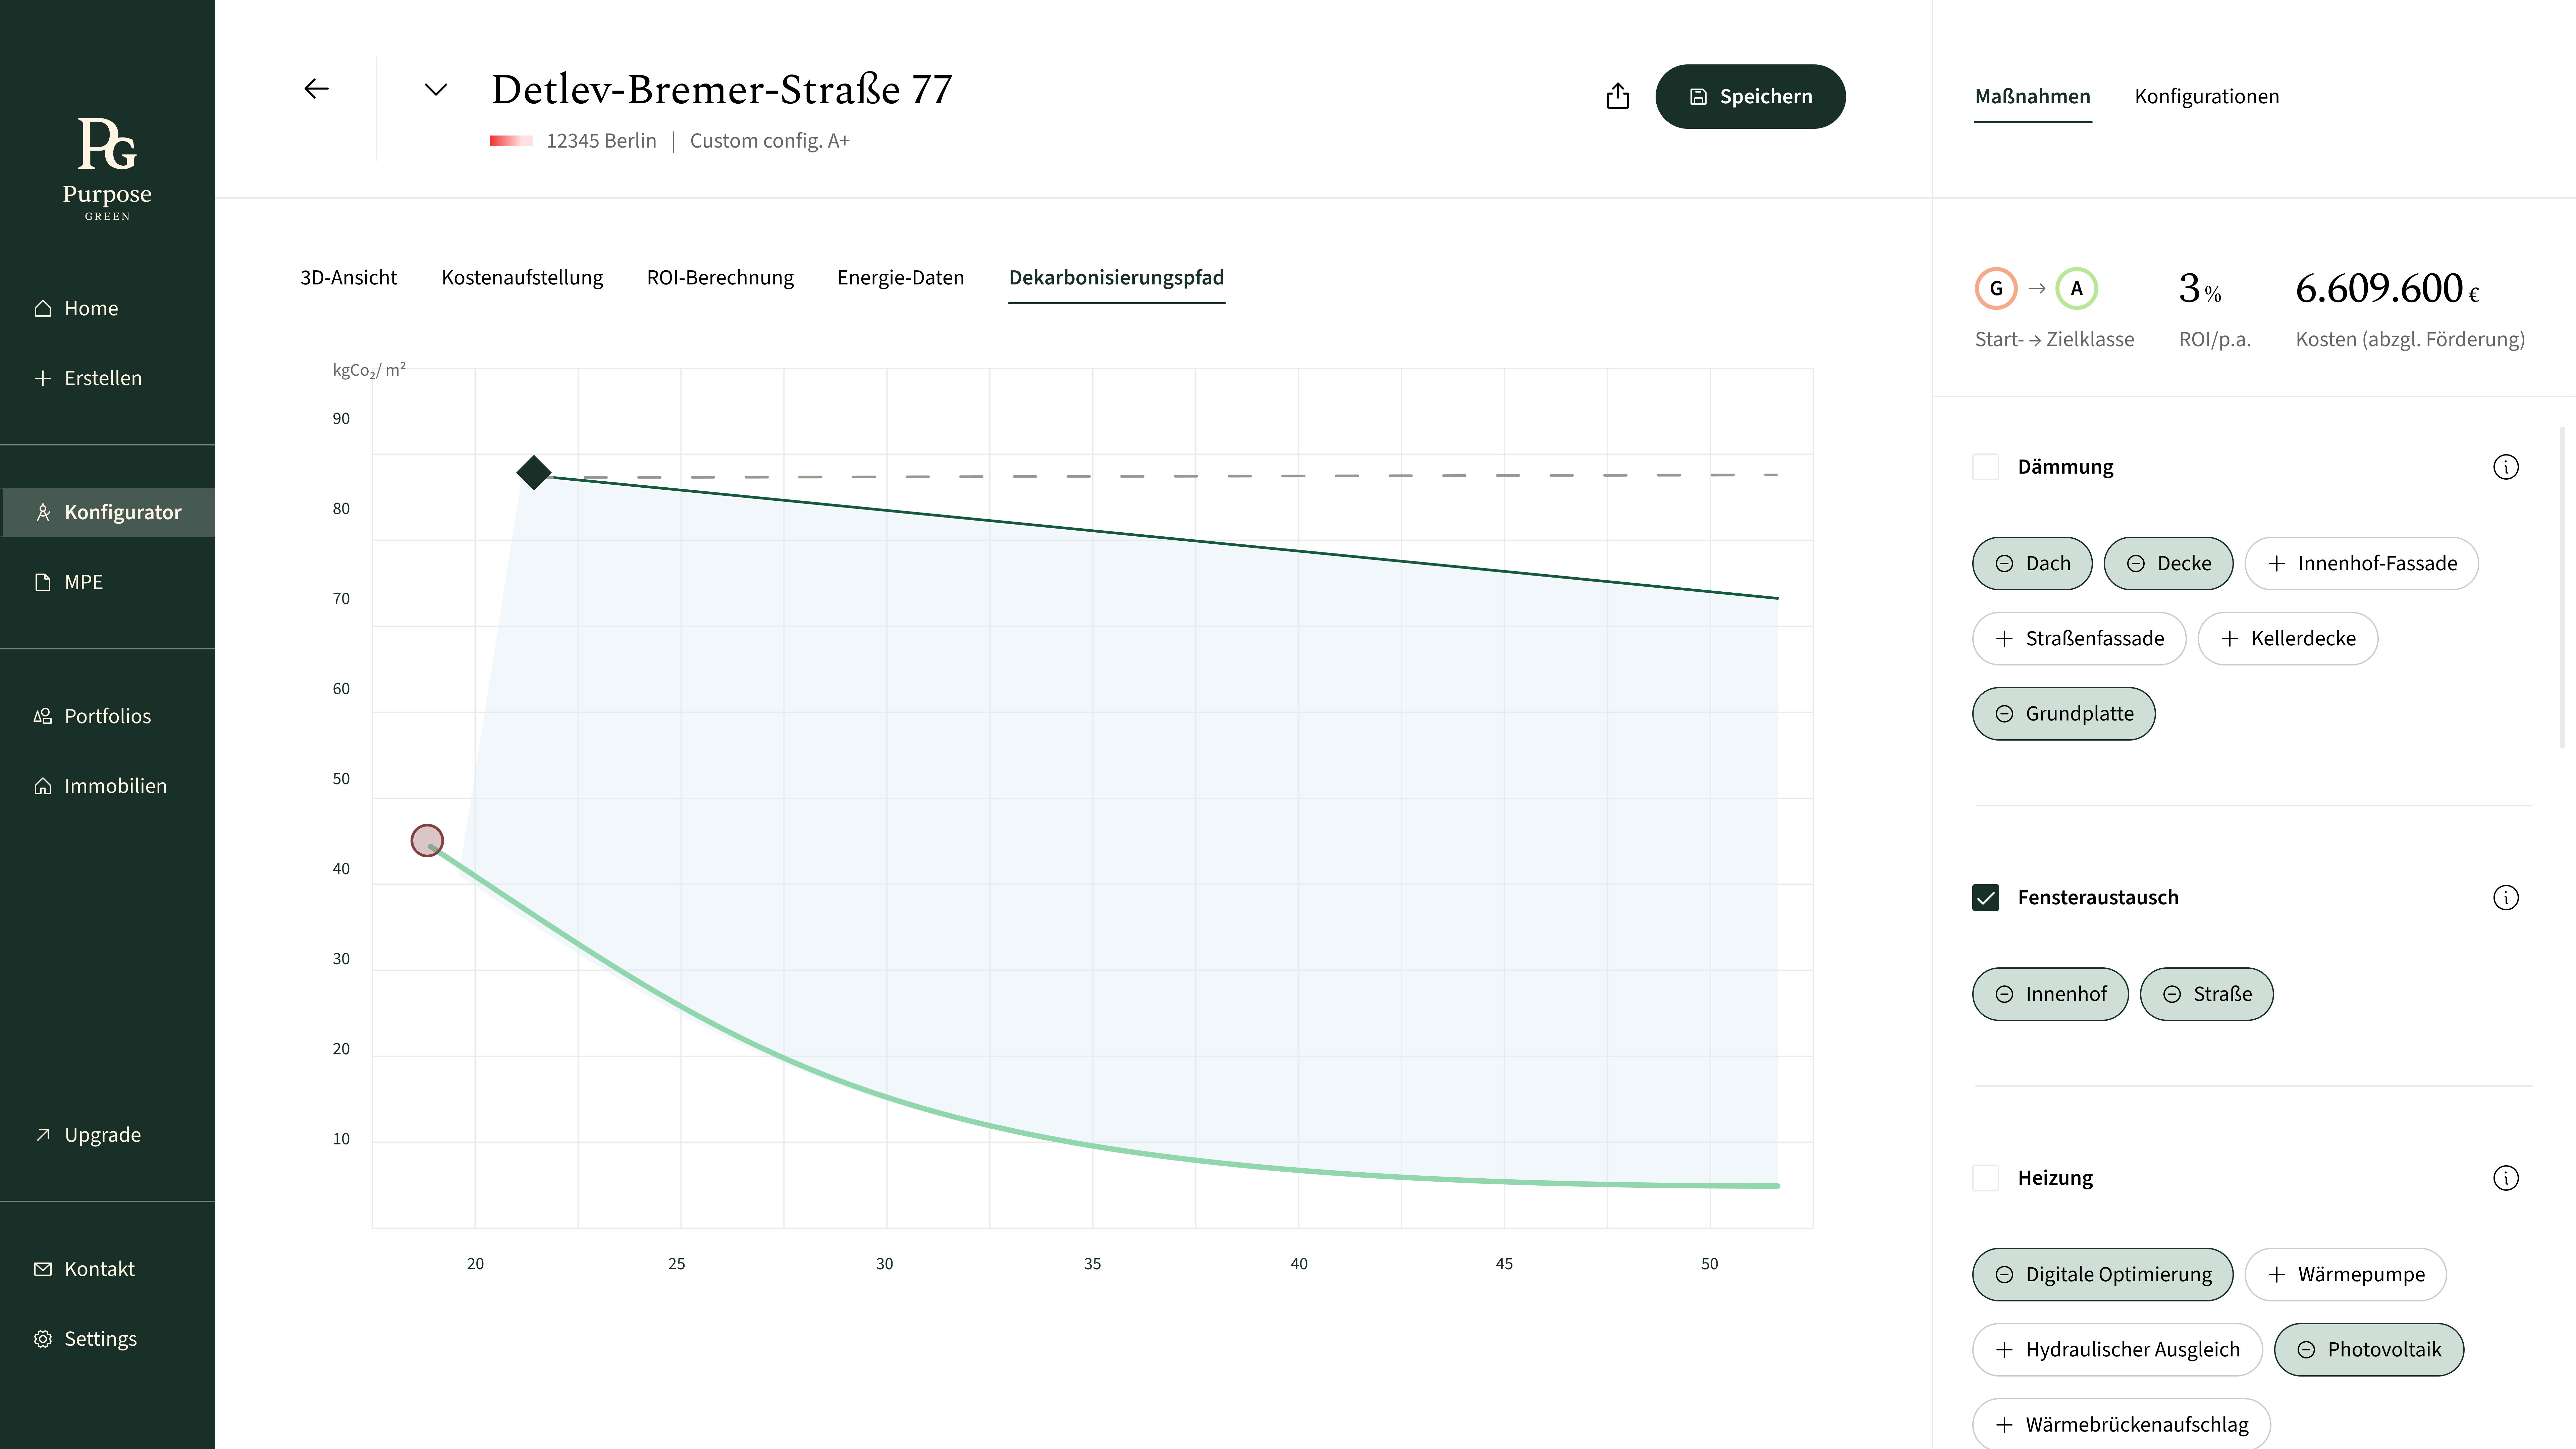
Task: Open info icon for Heizung
Action: pyautogui.click(x=2505, y=1178)
